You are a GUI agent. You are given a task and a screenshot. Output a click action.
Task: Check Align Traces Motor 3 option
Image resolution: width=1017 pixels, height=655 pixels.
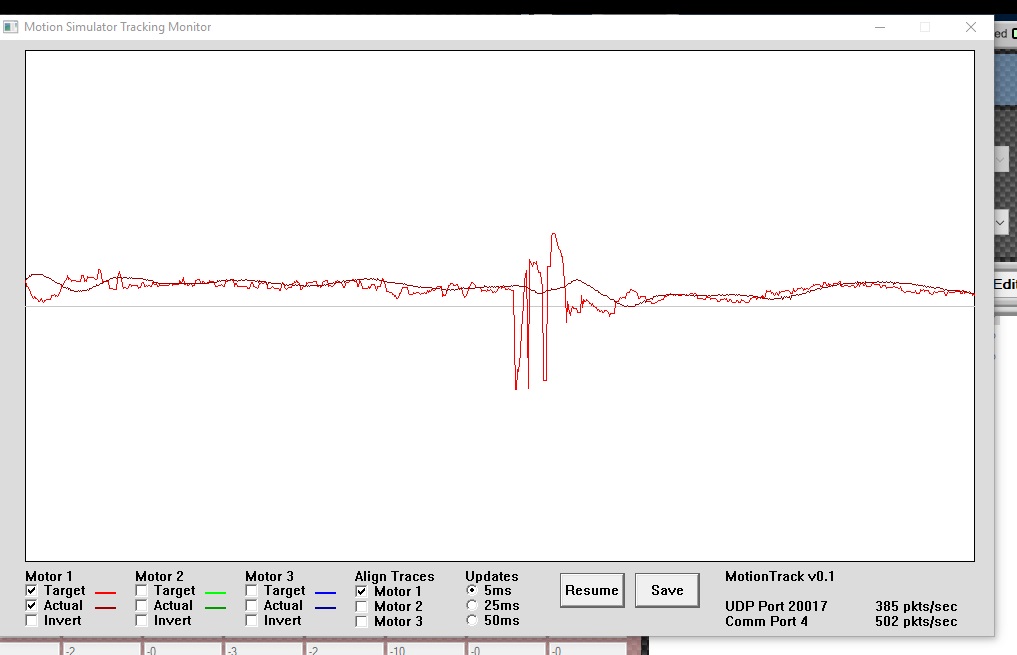[362, 622]
